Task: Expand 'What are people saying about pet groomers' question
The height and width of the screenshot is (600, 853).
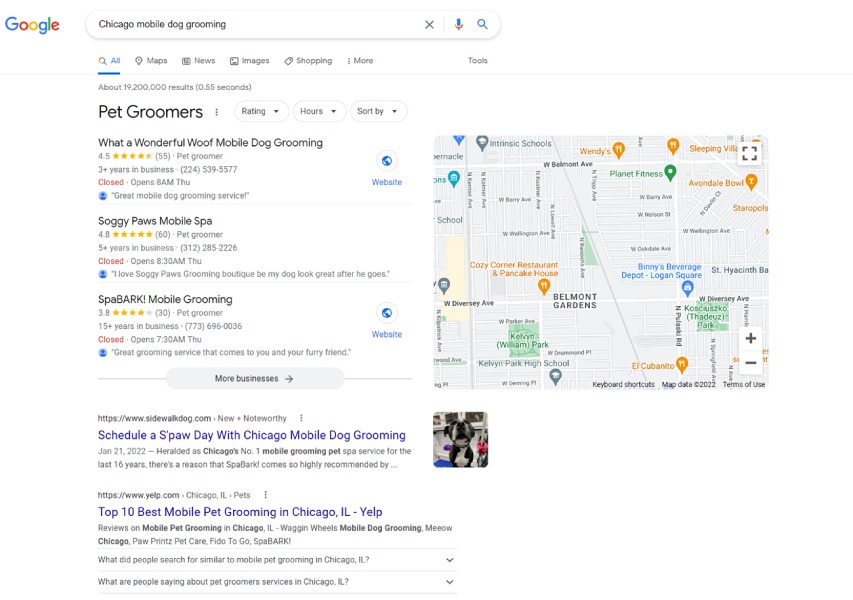Action: pyautogui.click(x=277, y=582)
